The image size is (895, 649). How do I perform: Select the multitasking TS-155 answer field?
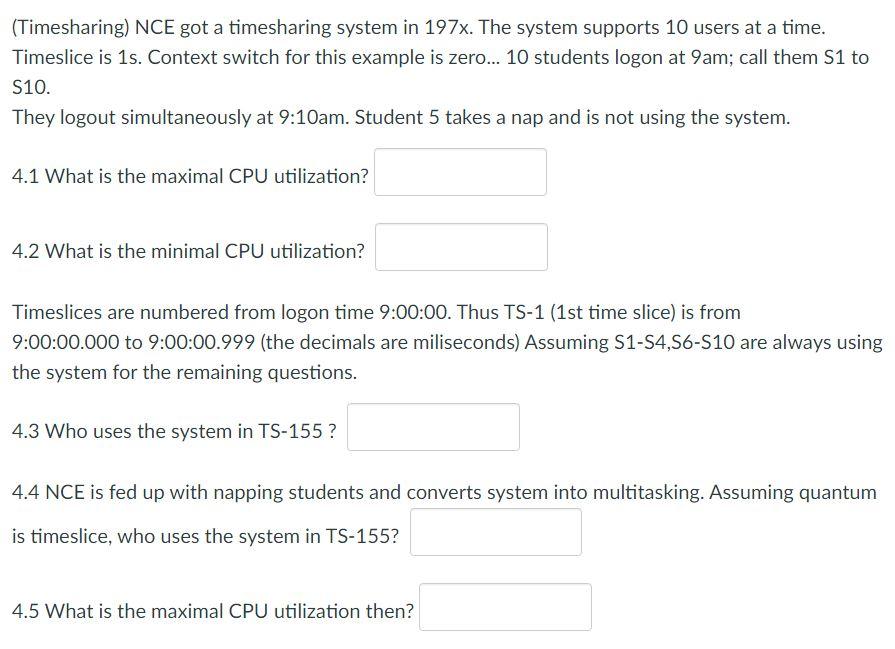(496, 531)
